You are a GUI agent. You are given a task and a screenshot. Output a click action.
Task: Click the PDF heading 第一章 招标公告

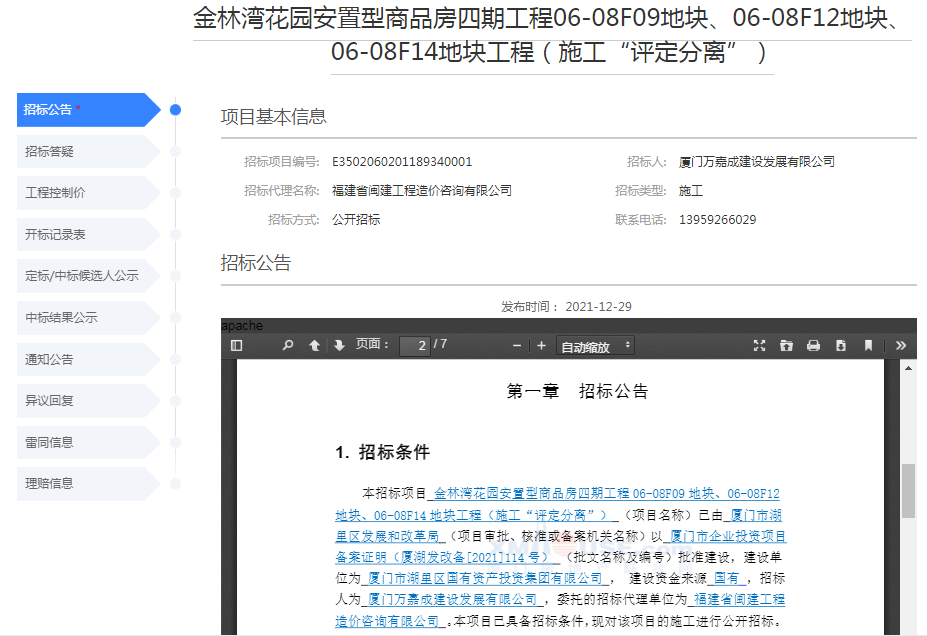pyautogui.click(x=577, y=391)
